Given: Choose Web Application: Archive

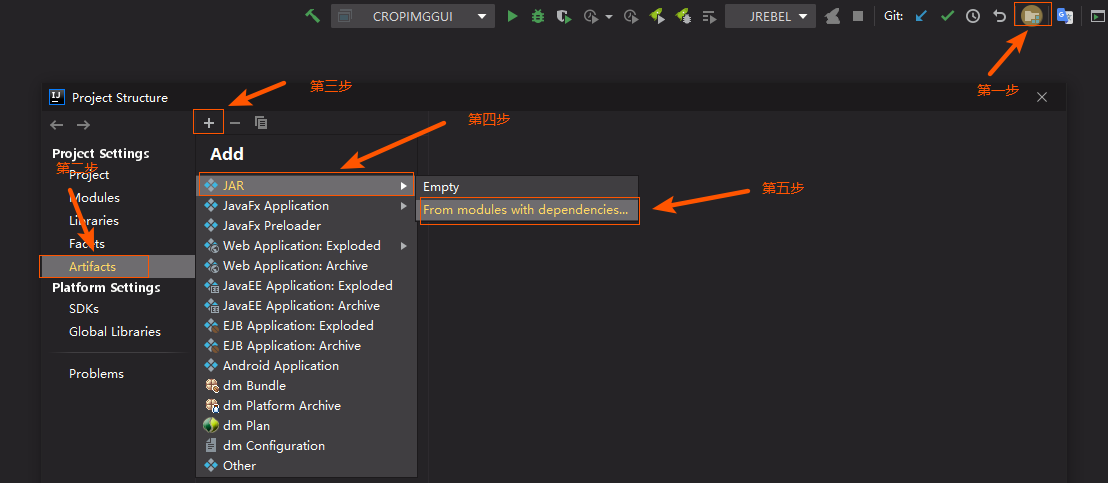Looking at the screenshot, I should pos(306,266).
